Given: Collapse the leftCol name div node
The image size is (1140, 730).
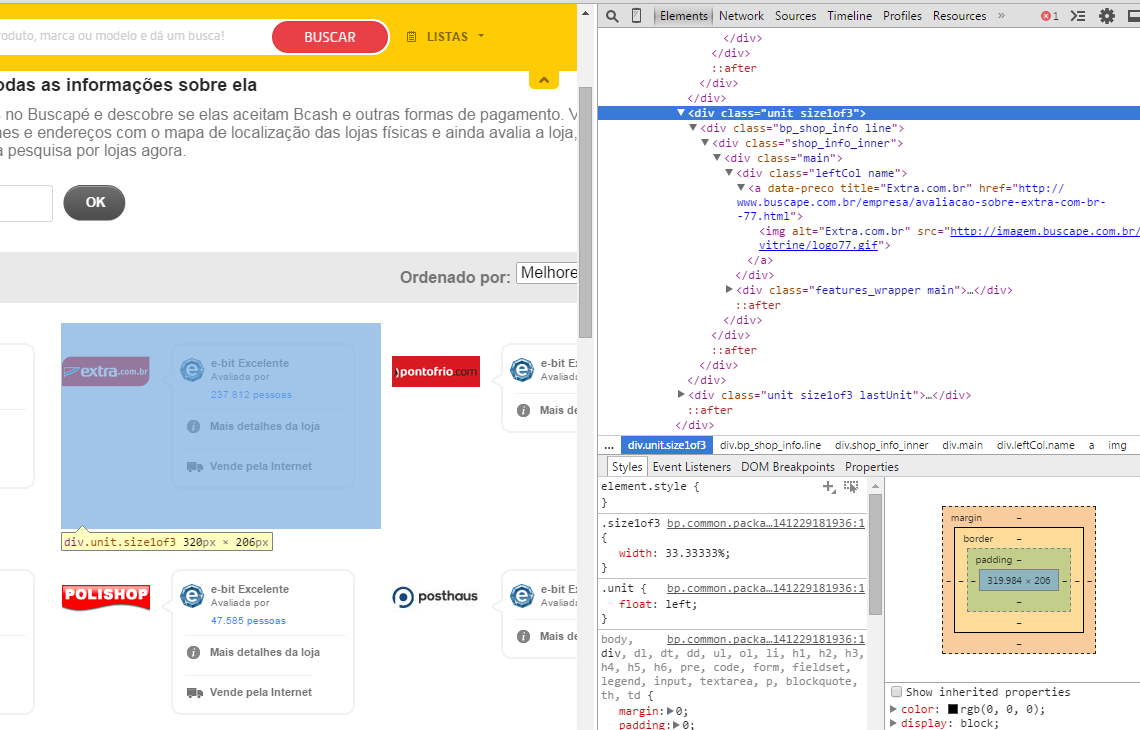Looking at the screenshot, I should tap(728, 173).
